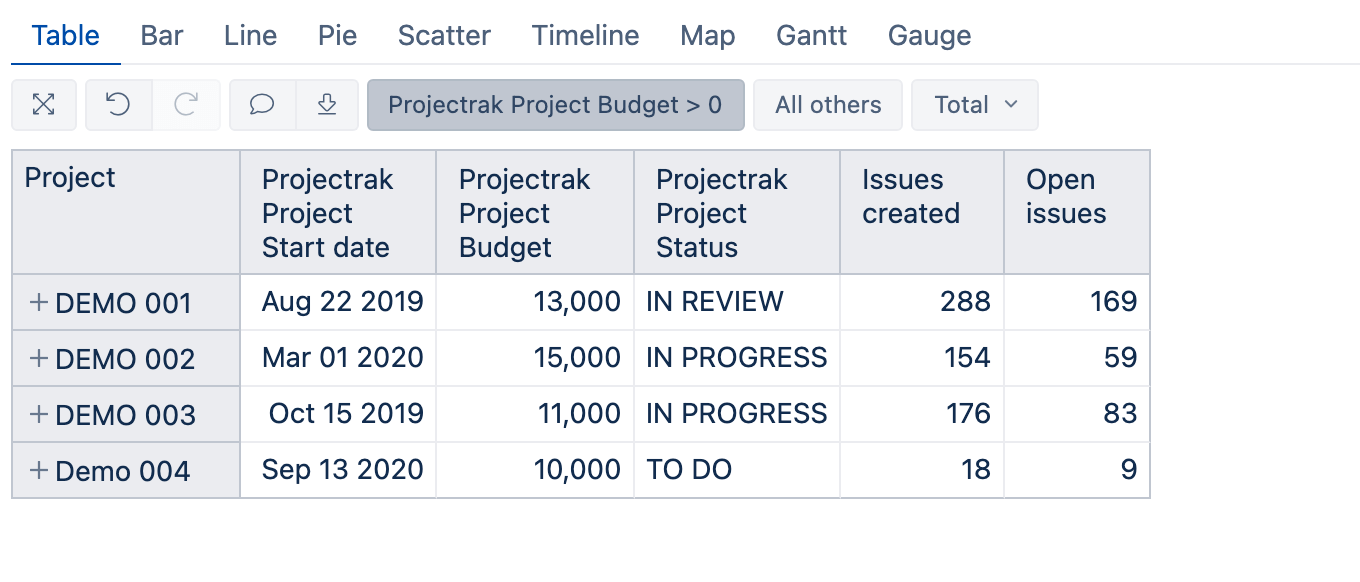Switch to the Bar chart tab
The image size is (1360, 582).
162,36
